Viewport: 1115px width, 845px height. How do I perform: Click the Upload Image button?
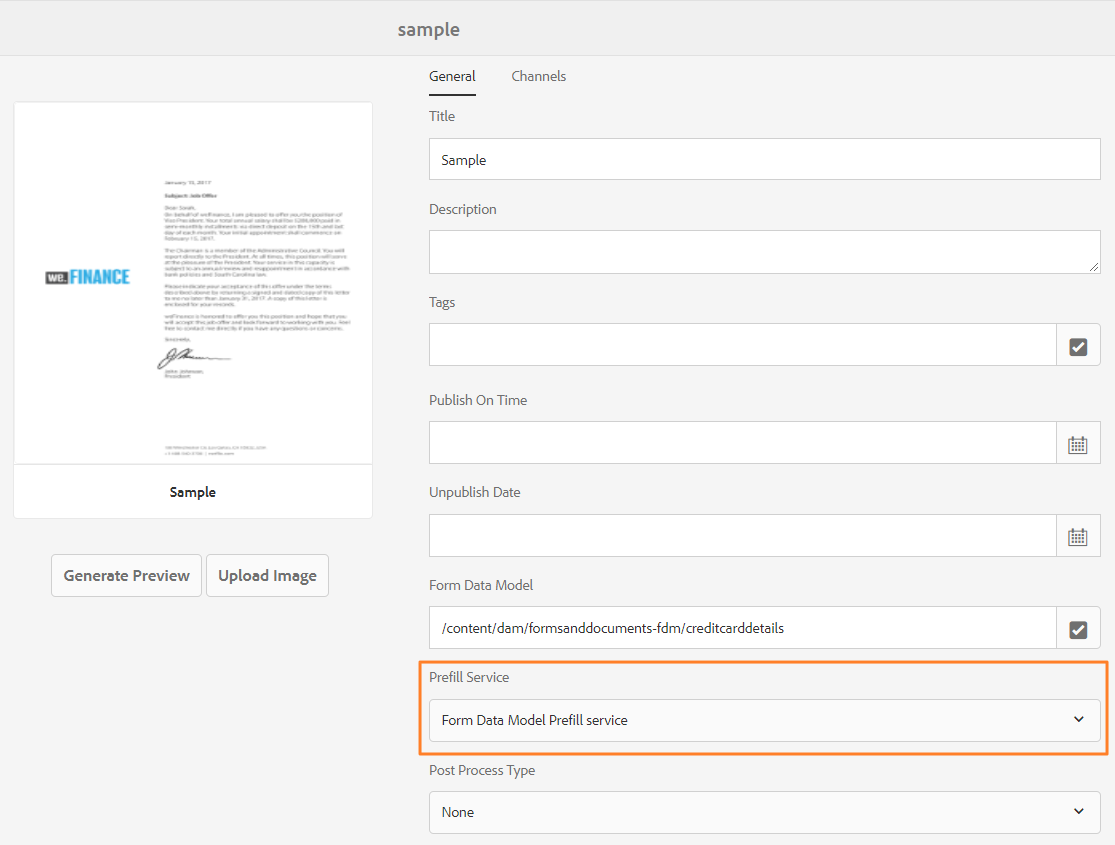[x=267, y=576]
